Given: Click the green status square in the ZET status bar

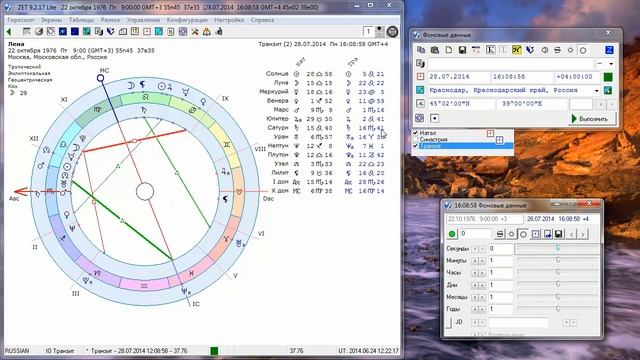Looking at the screenshot, I should tap(214, 351).
